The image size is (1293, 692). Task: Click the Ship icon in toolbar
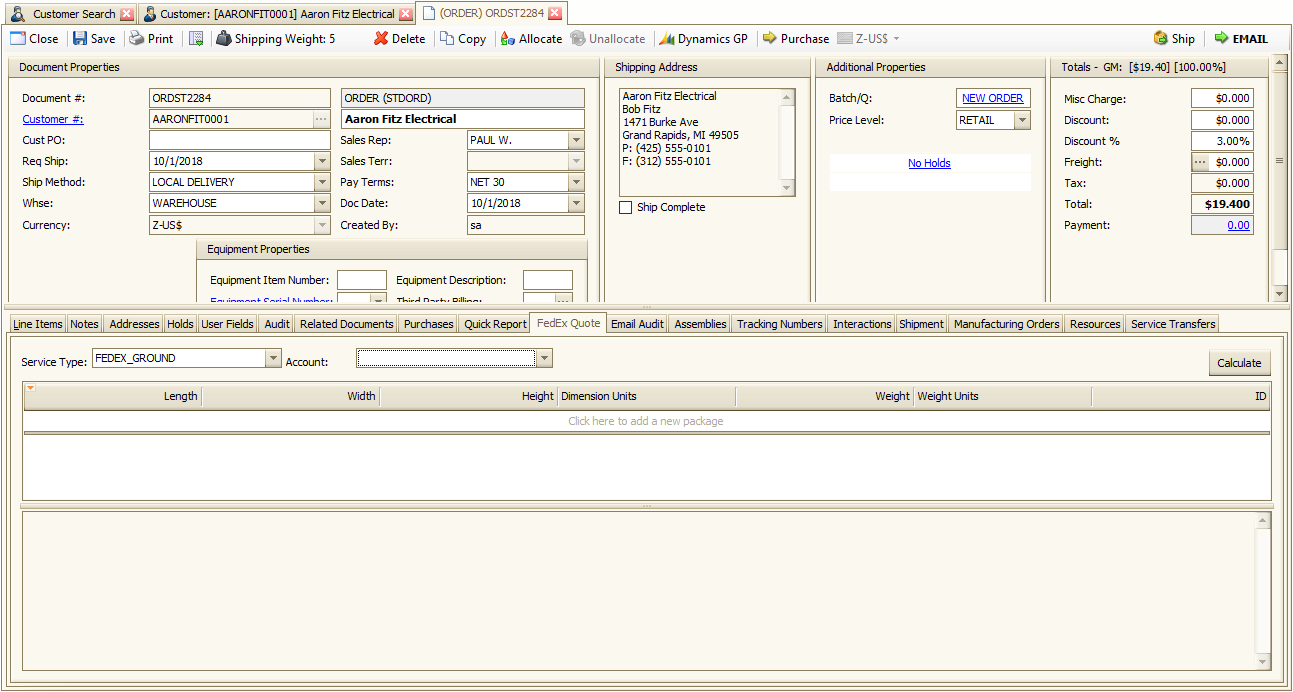click(x=1161, y=39)
